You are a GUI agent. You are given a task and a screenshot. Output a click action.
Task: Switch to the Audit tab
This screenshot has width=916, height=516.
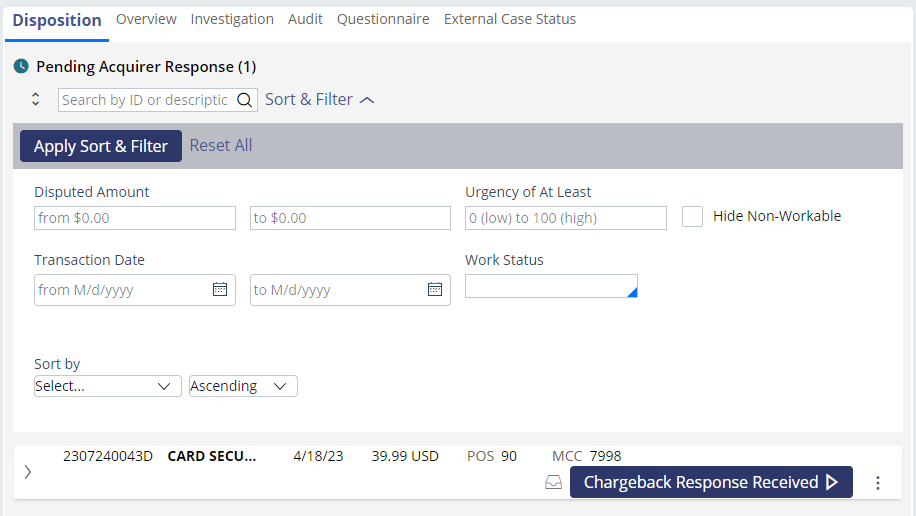pyautogui.click(x=305, y=19)
